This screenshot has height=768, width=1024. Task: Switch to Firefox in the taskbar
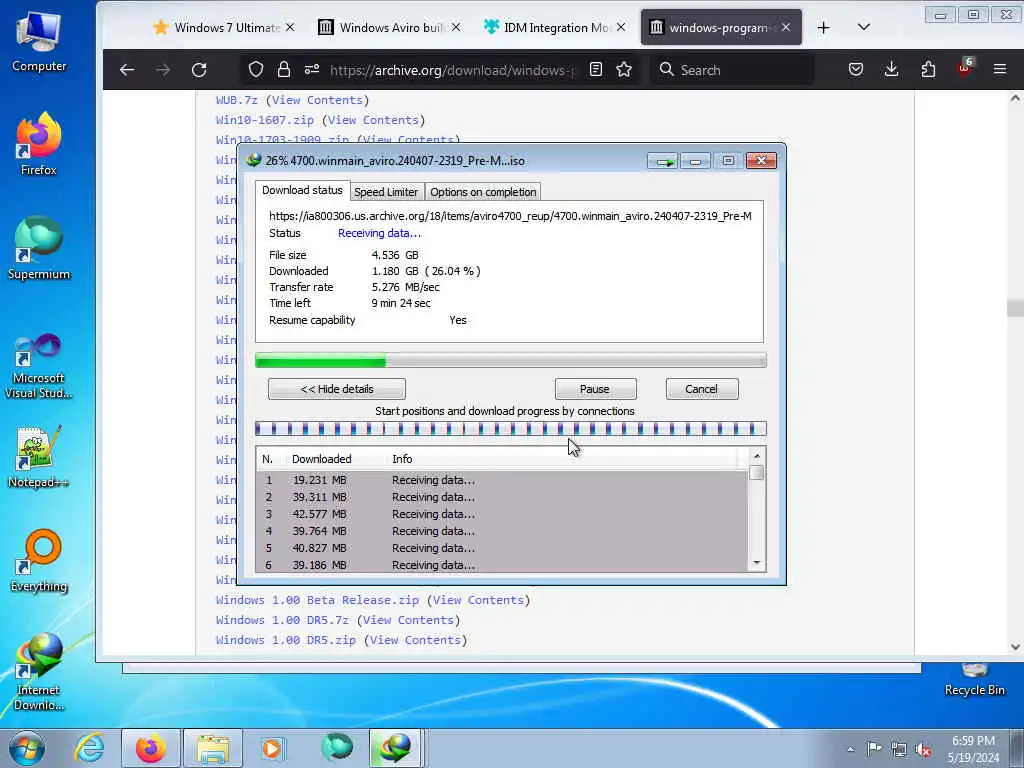151,748
